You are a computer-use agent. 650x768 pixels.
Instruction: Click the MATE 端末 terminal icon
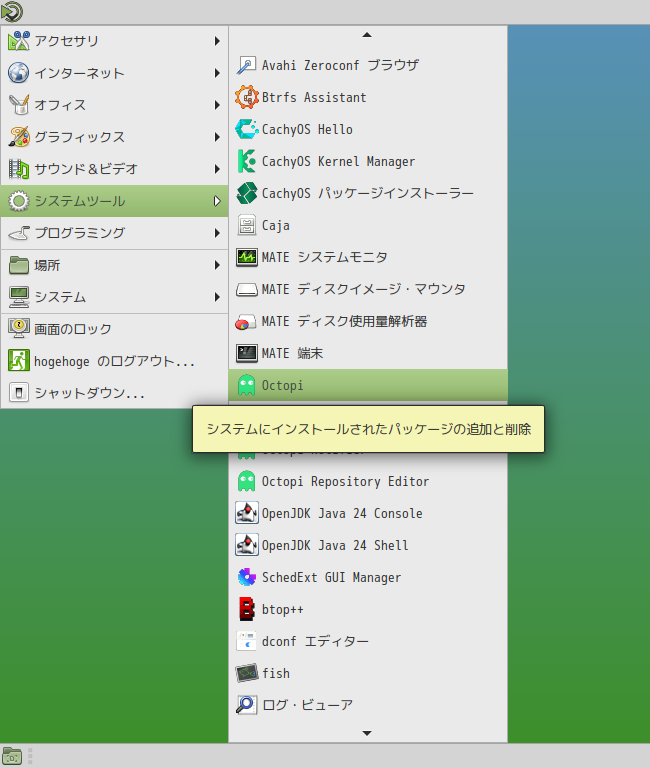tap(246, 353)
